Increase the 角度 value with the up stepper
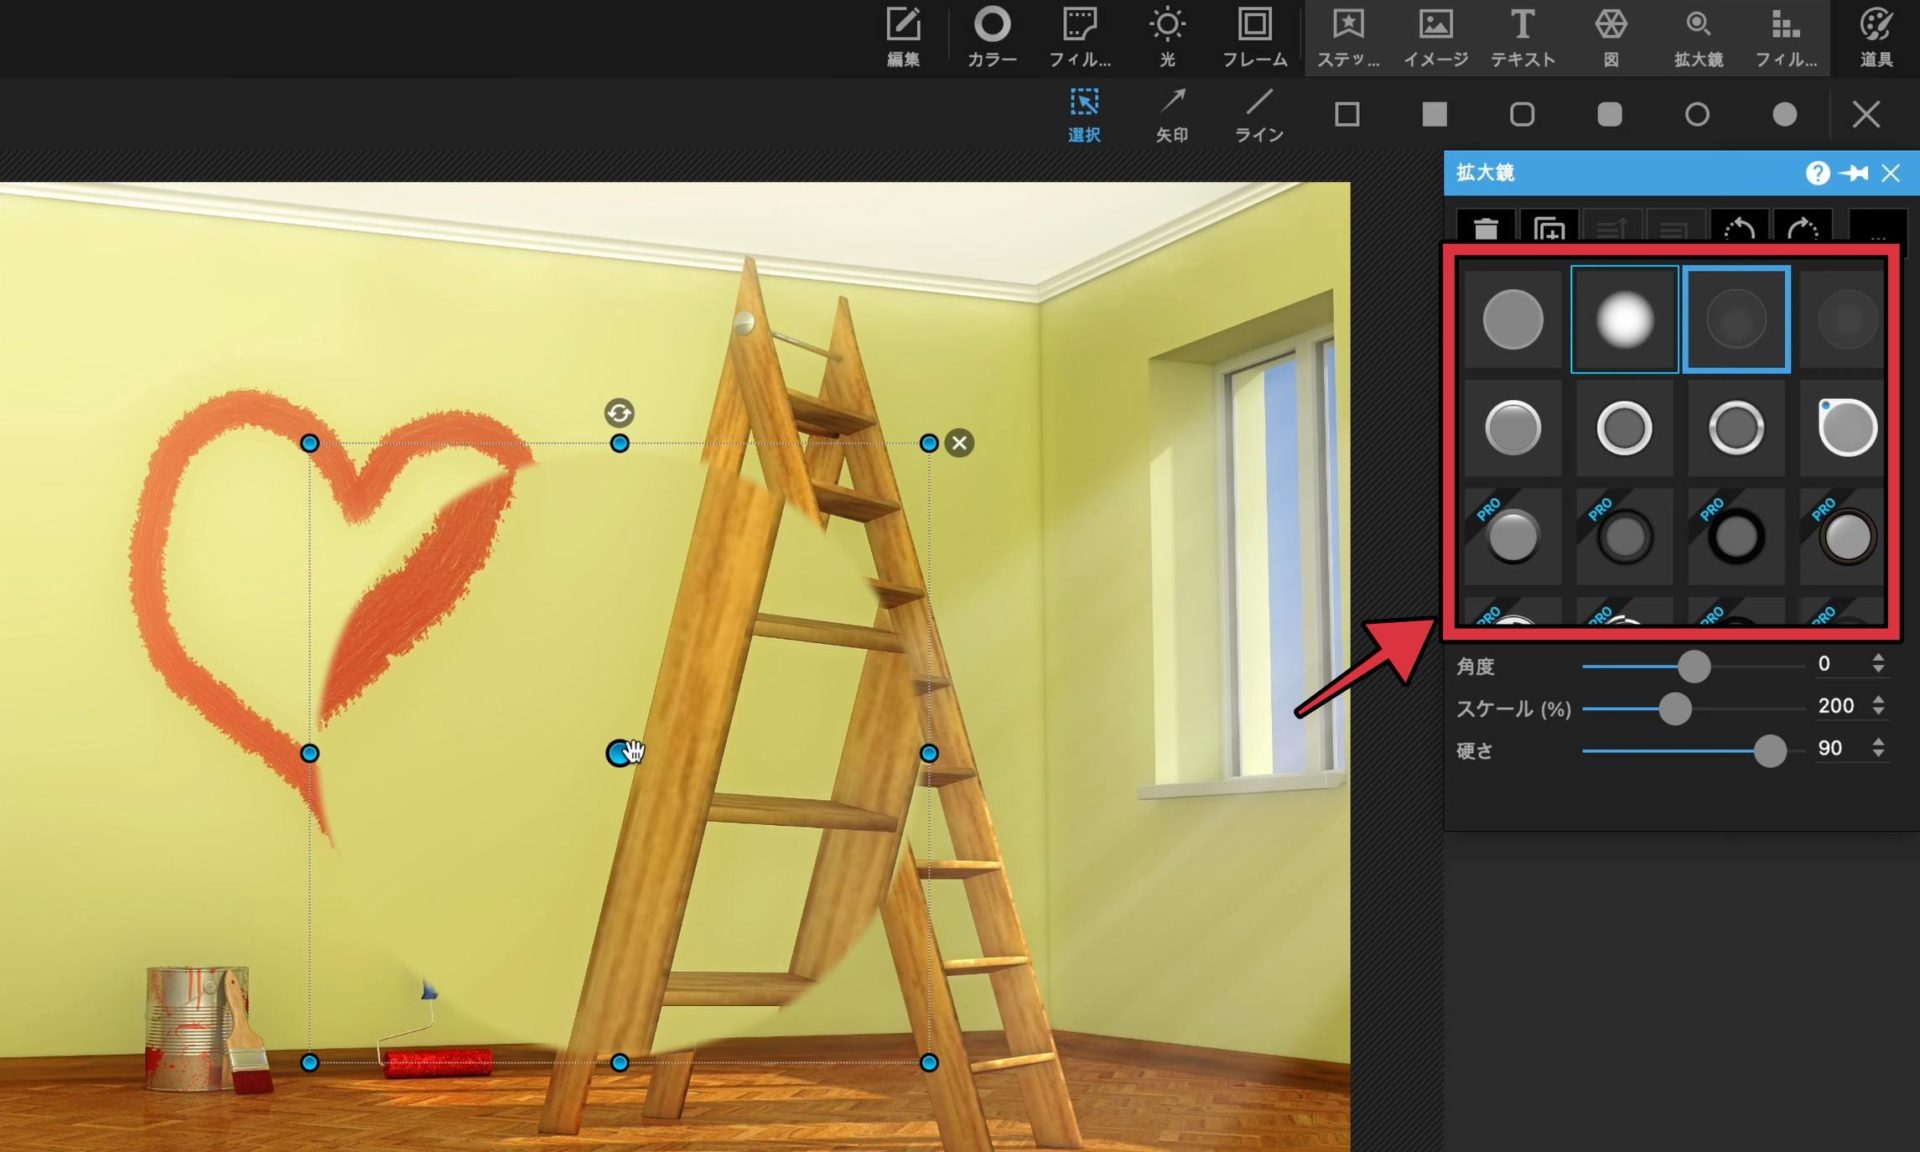 [1878, 658]
